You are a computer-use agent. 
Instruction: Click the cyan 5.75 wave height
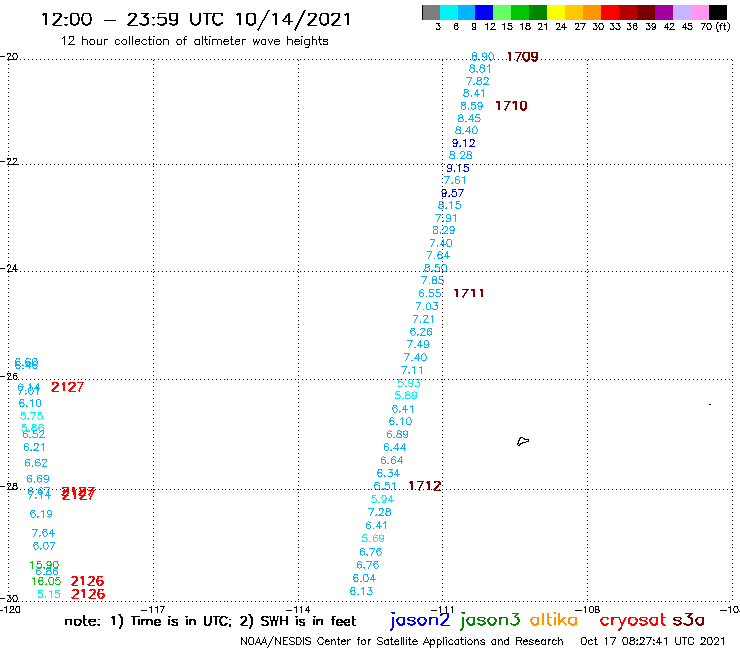(32, 416)
